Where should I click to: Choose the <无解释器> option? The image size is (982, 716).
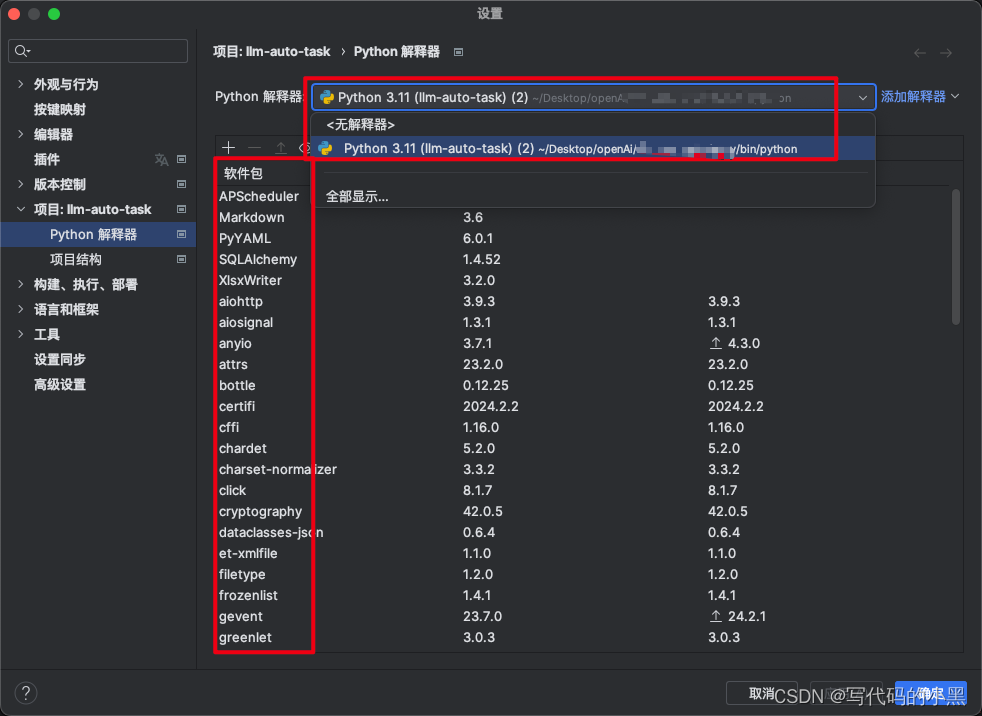coord(592,125)
